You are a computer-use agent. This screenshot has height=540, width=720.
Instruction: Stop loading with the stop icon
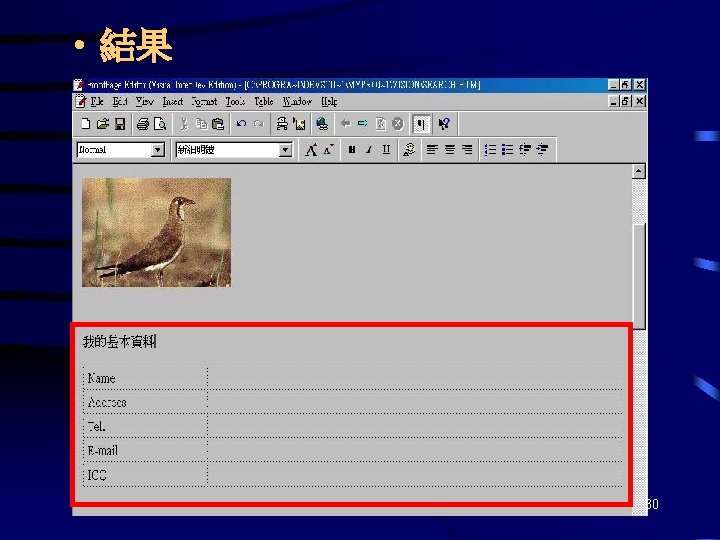pyautogui.click(x=398, y=124)
